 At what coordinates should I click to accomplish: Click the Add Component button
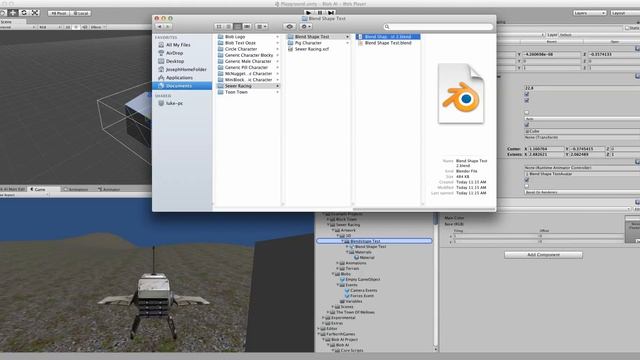(543, 255)
